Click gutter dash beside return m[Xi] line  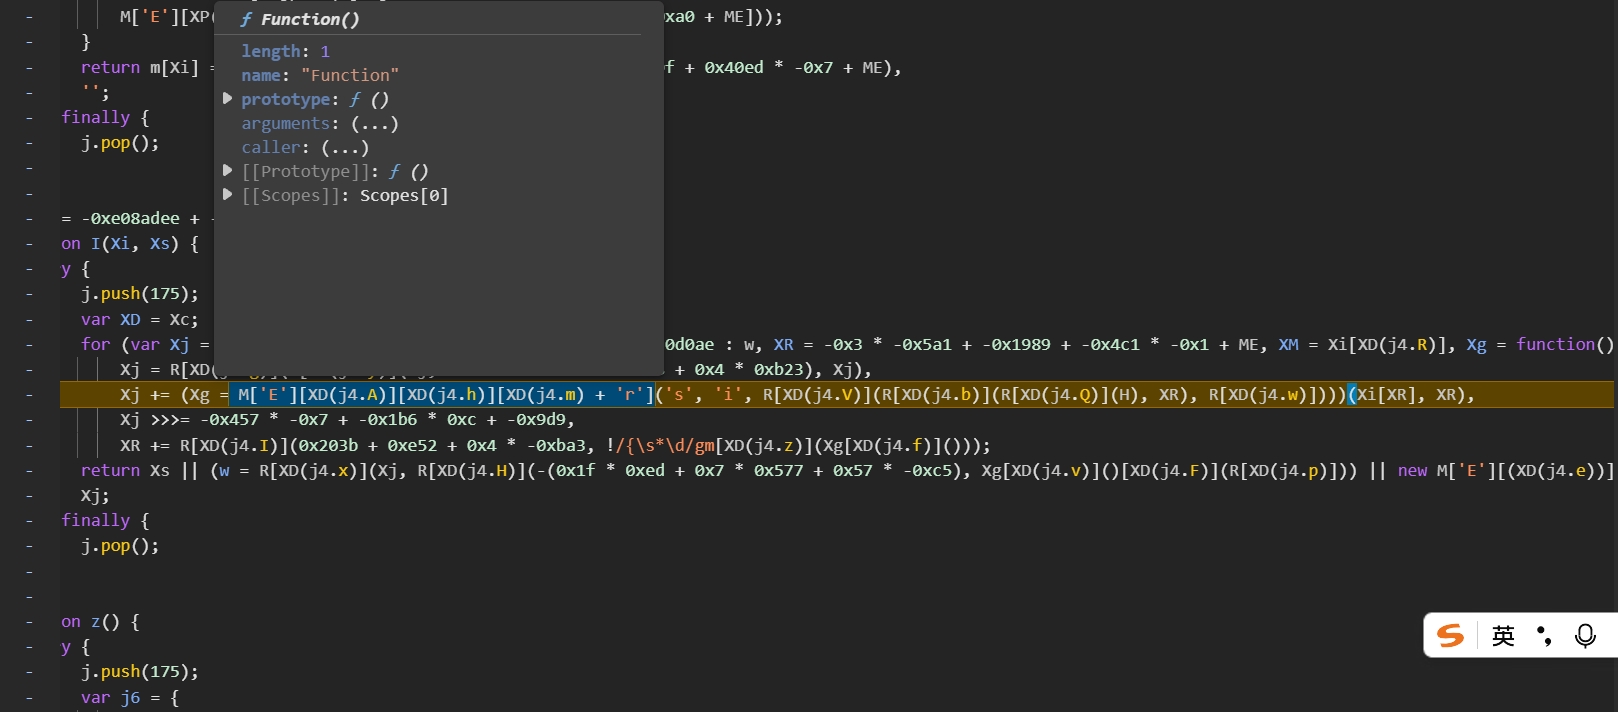[x=29, y=68]
